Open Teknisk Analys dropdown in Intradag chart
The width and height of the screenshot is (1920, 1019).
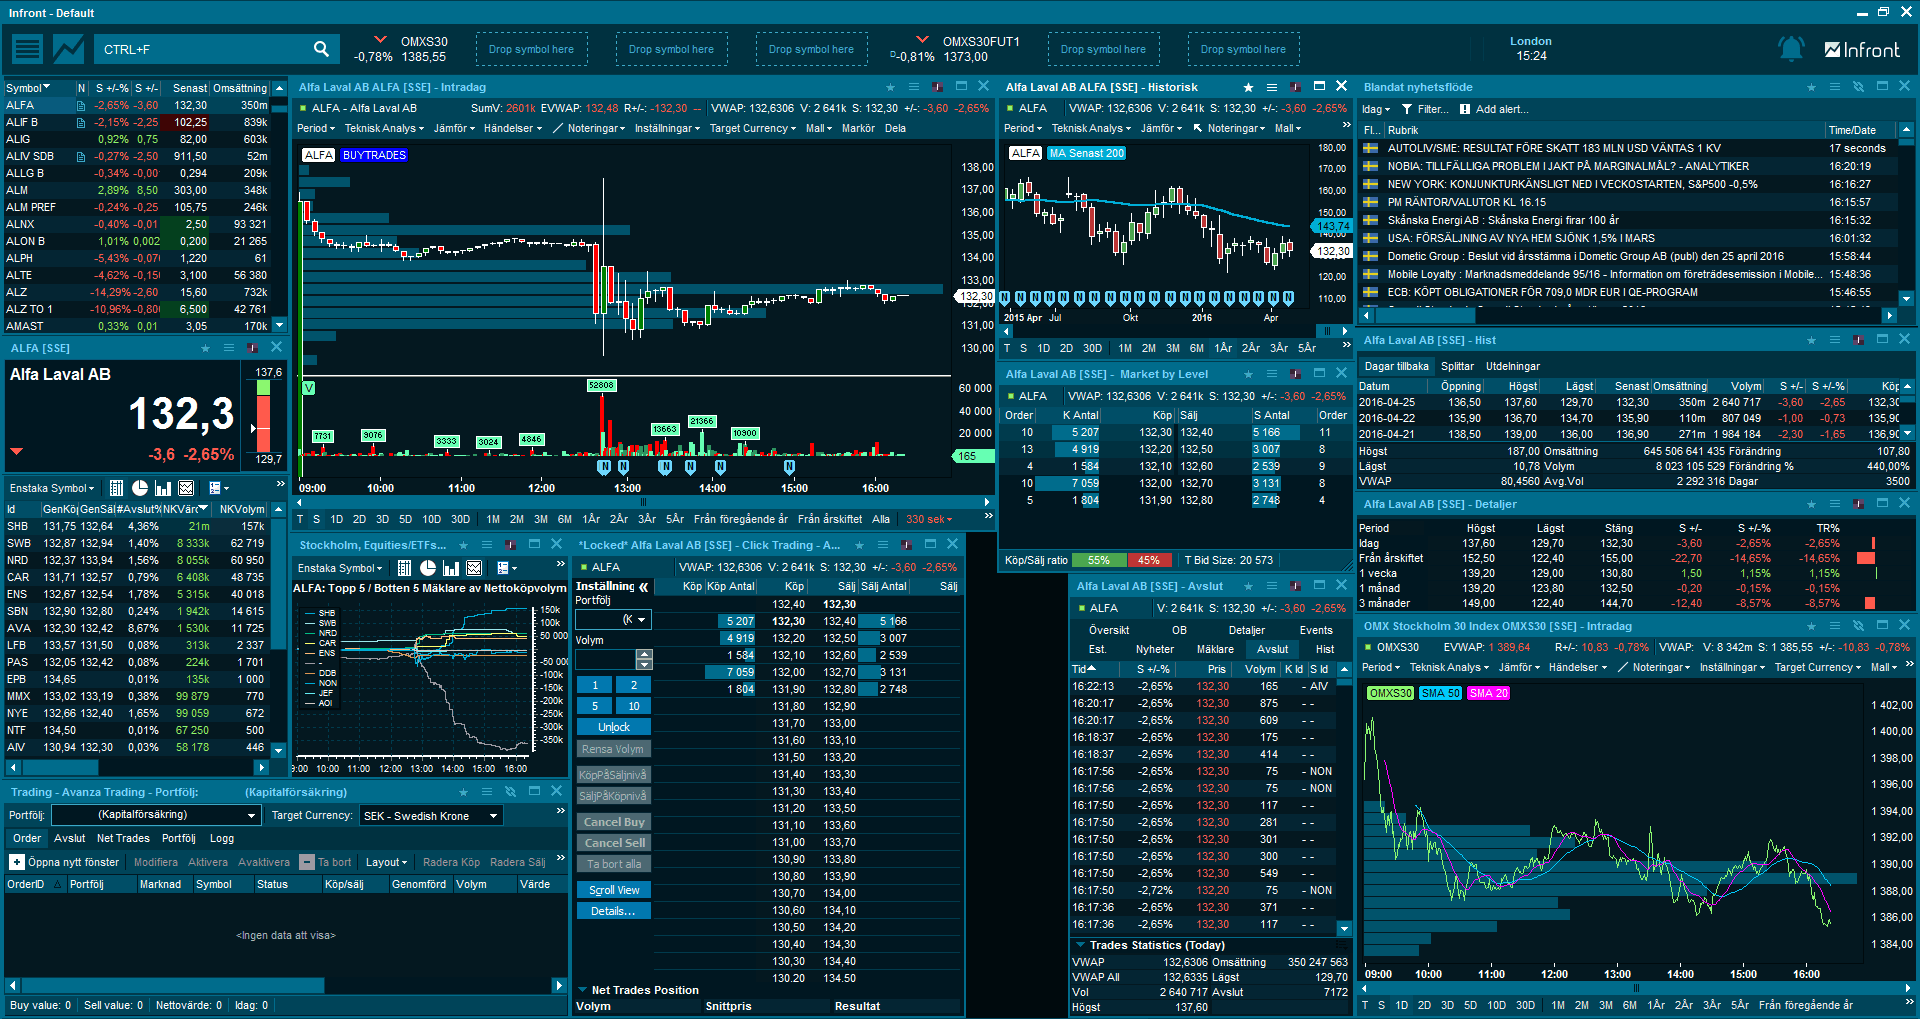384,128
